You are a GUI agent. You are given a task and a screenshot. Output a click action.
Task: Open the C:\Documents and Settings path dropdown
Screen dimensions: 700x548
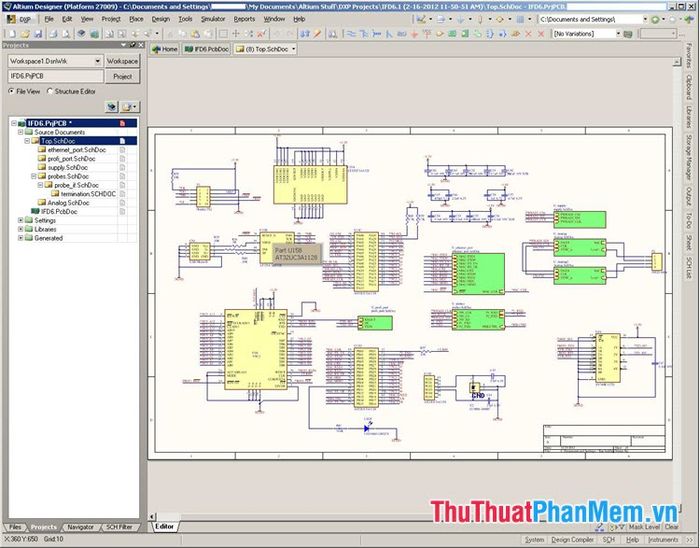point(645,20)
